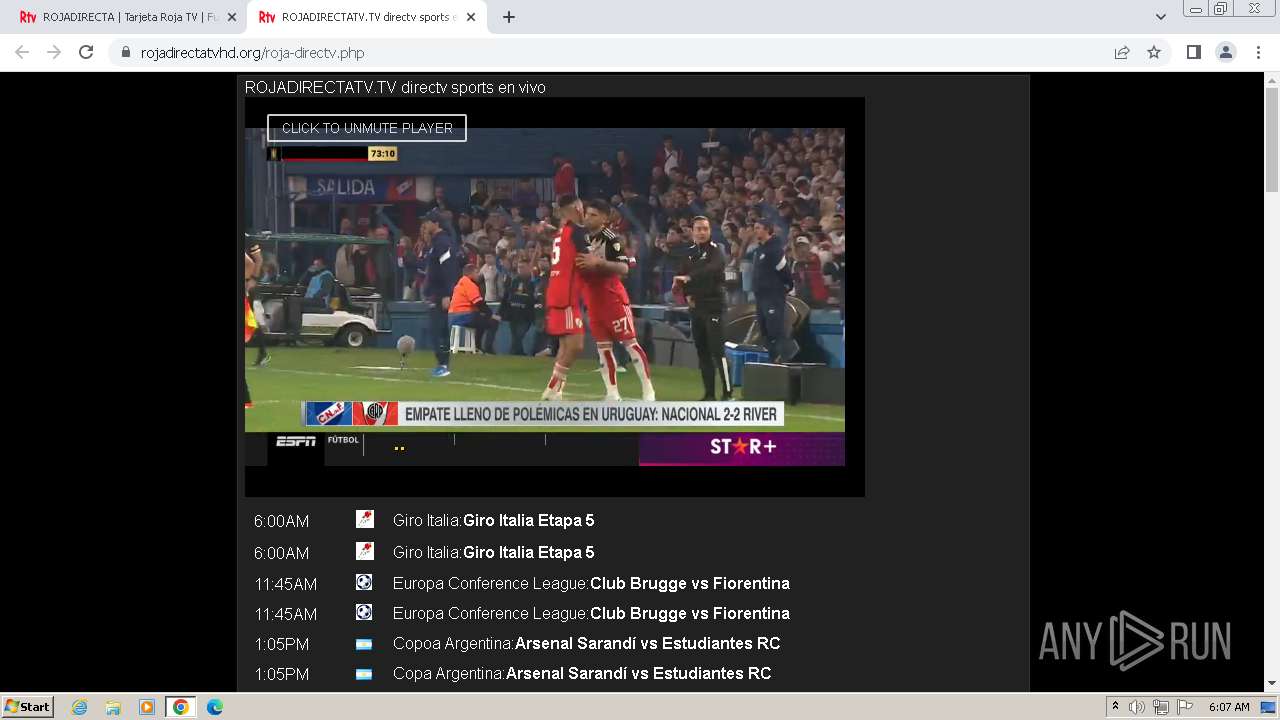Click soccer ball icon of first Club Brugge row
The height and width of the screenshot is (720, 1280).
364,582
